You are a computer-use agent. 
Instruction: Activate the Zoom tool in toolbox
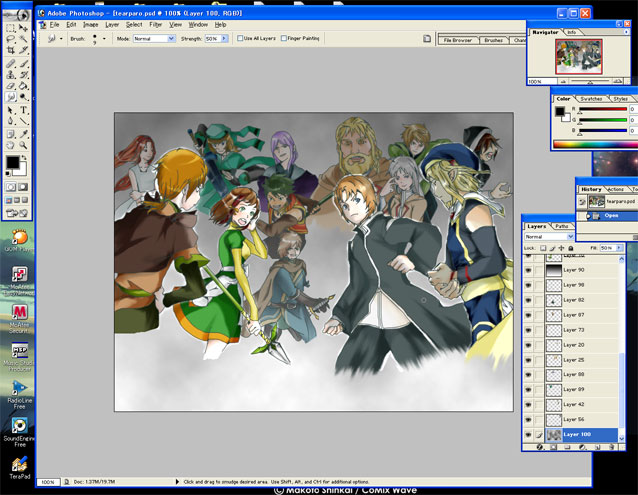(x=24, y=145)
